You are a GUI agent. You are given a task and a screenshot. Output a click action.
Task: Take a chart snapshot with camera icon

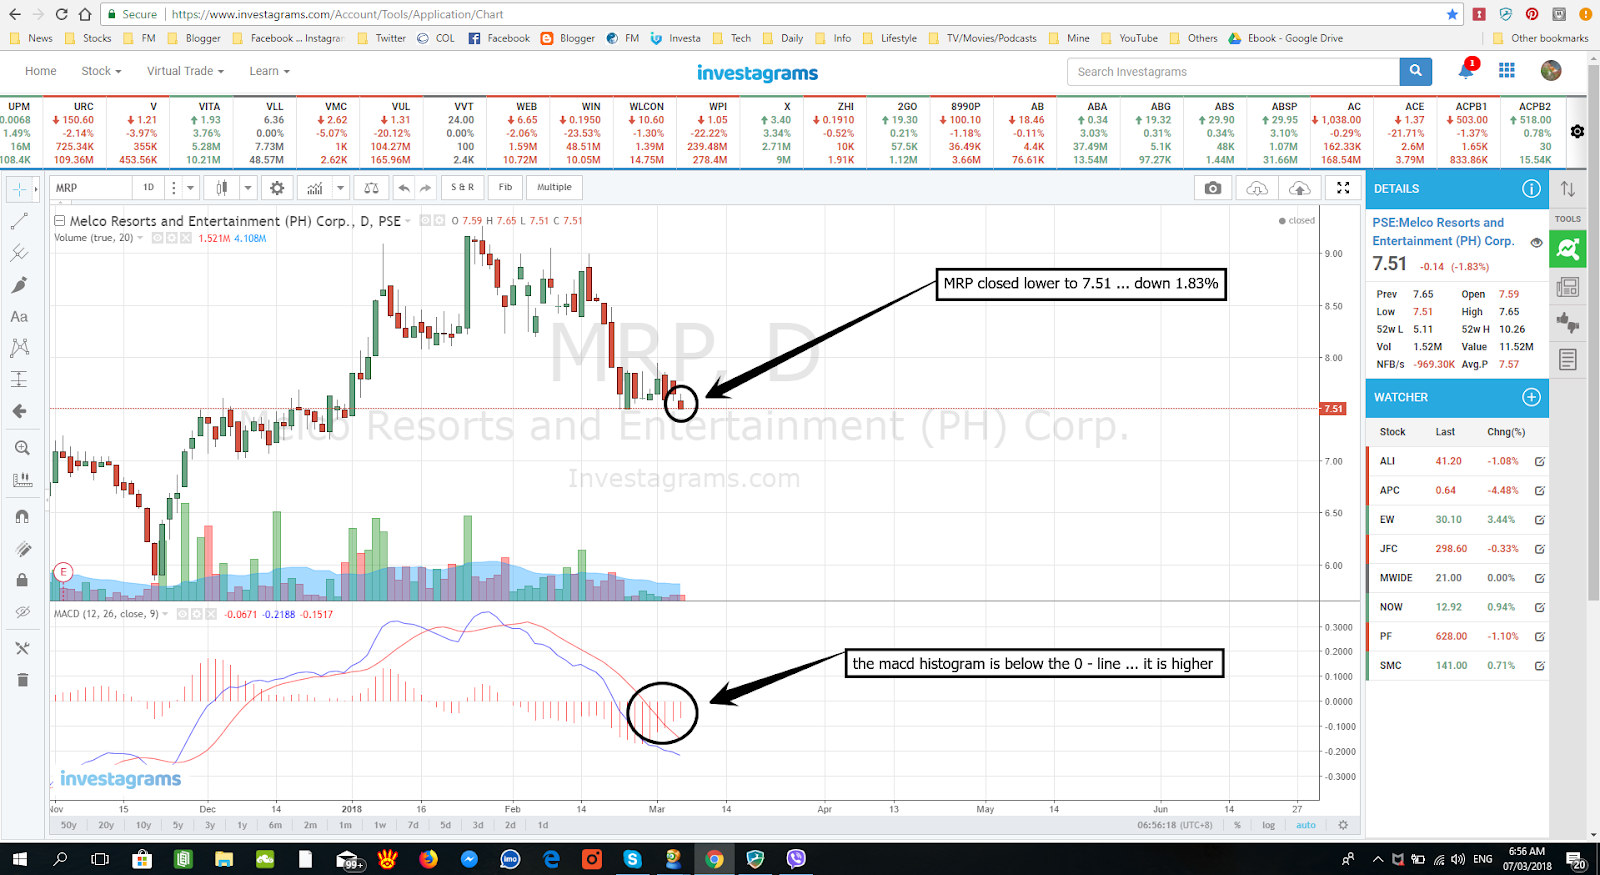[x=1213, y=188]
